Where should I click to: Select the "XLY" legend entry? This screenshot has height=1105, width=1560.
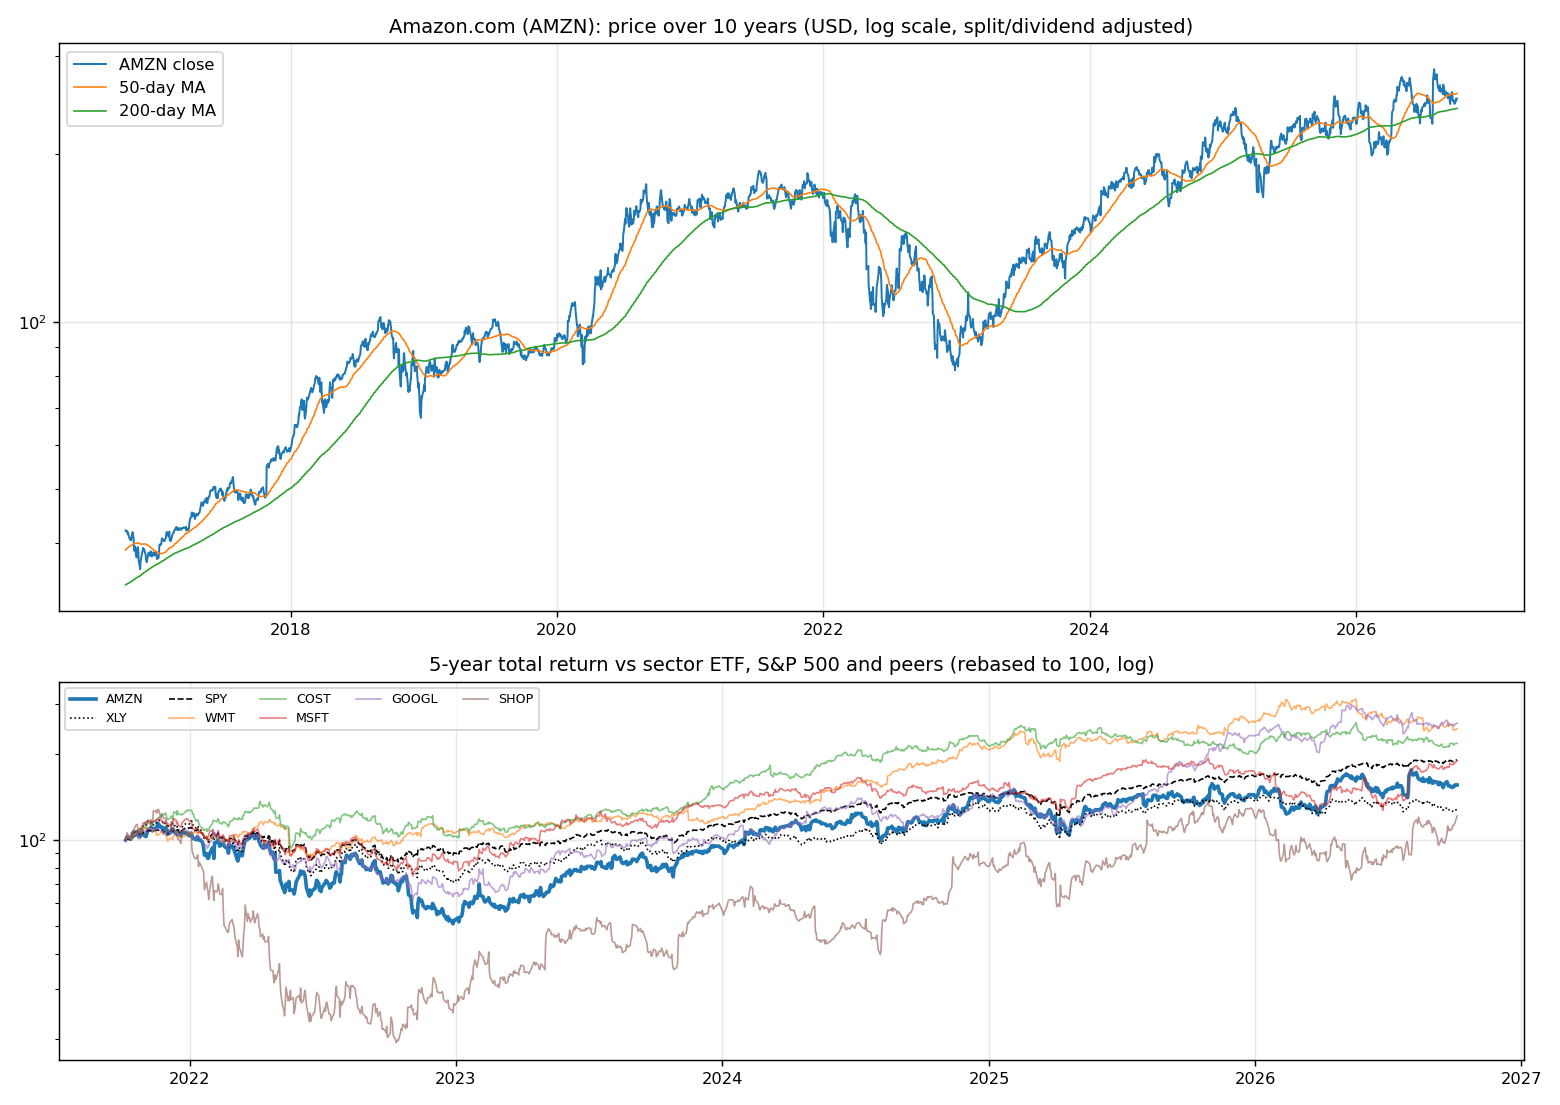coord(116,718)
